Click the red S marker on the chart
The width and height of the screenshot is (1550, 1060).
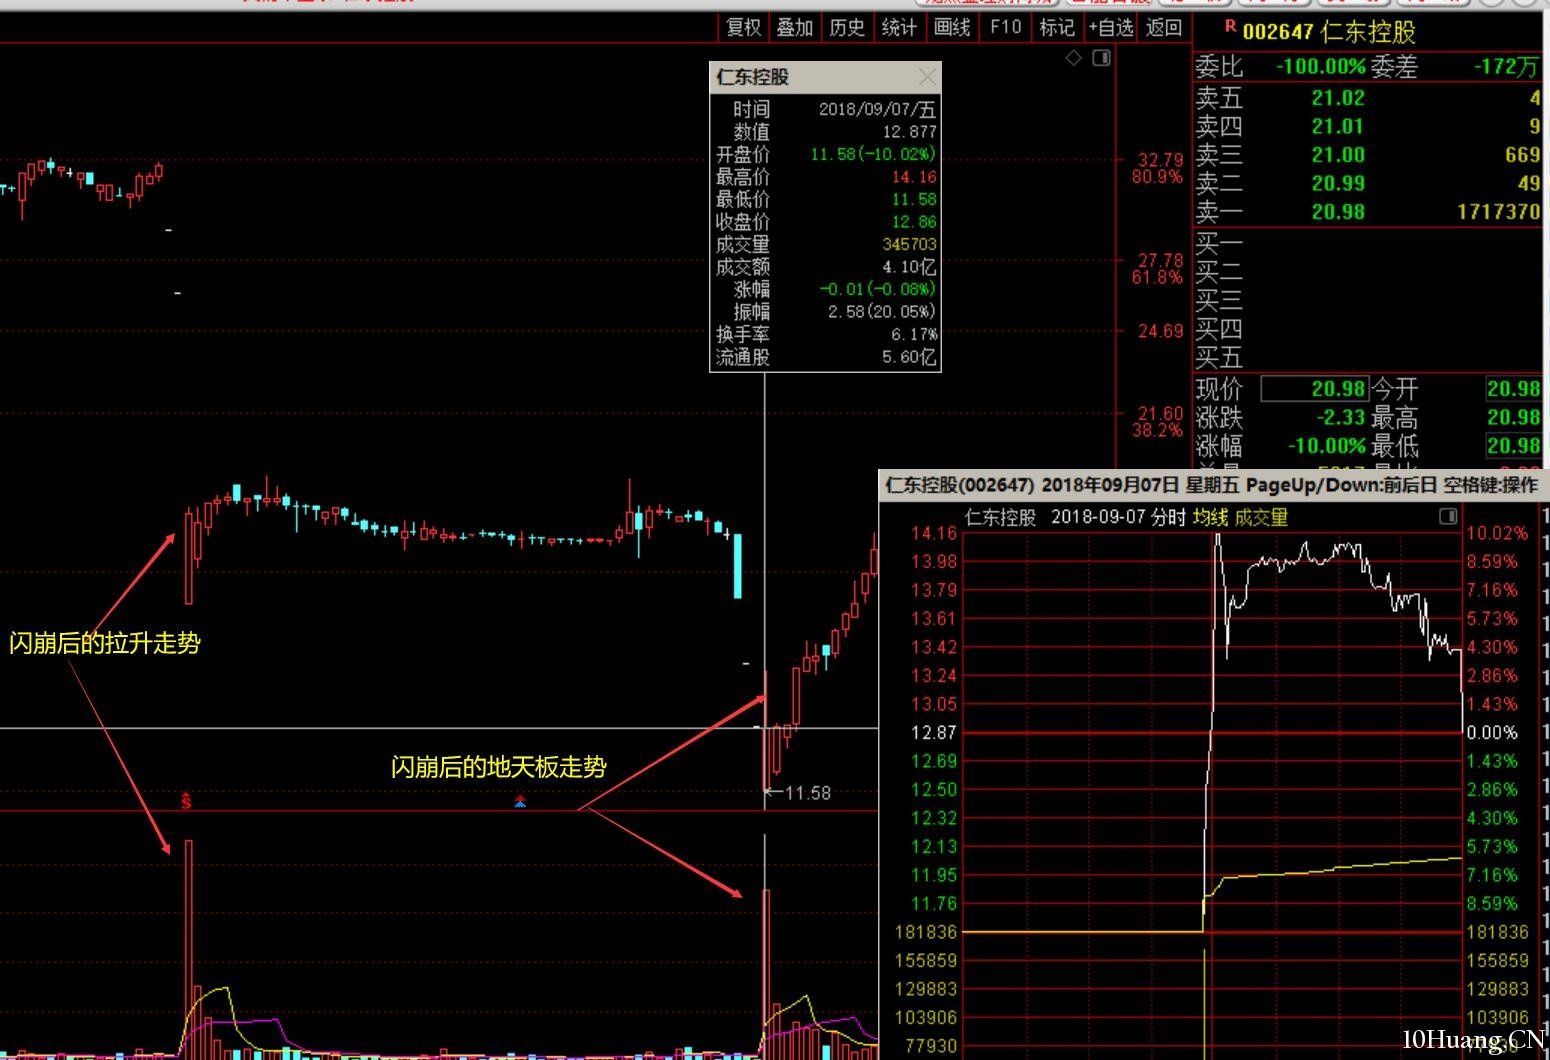186,800
